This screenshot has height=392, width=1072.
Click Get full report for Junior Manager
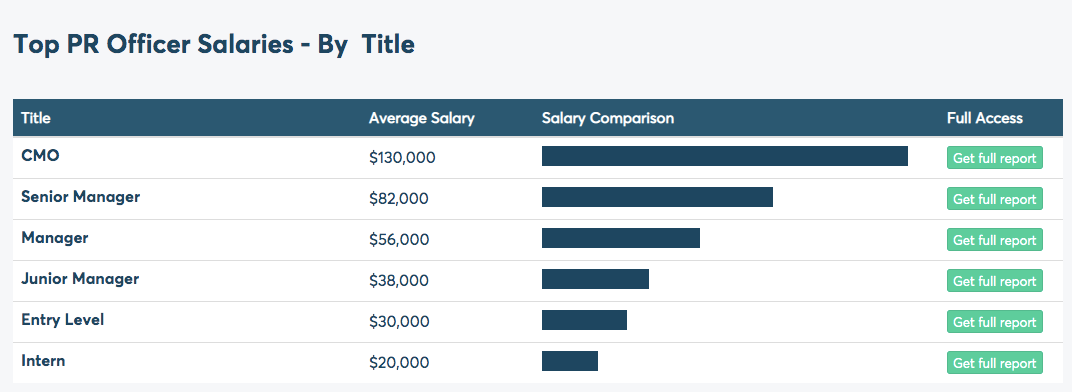[995, 280]
